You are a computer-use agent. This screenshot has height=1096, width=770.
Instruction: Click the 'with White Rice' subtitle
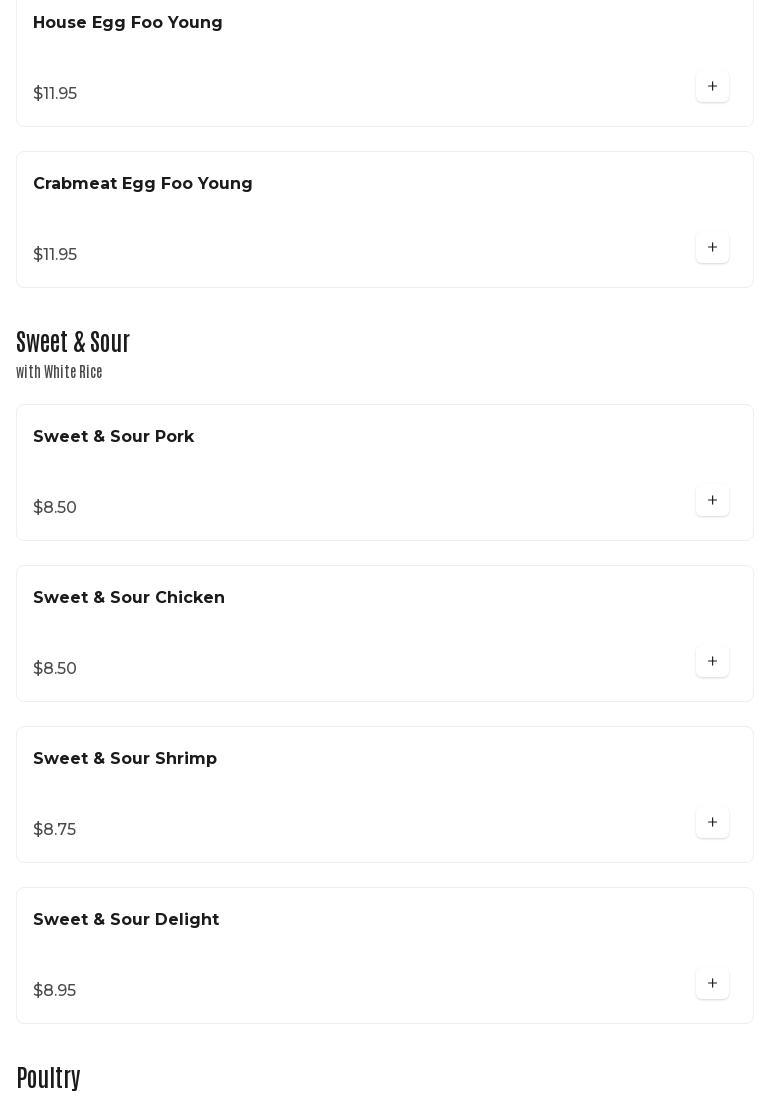(x=59, y=372)
